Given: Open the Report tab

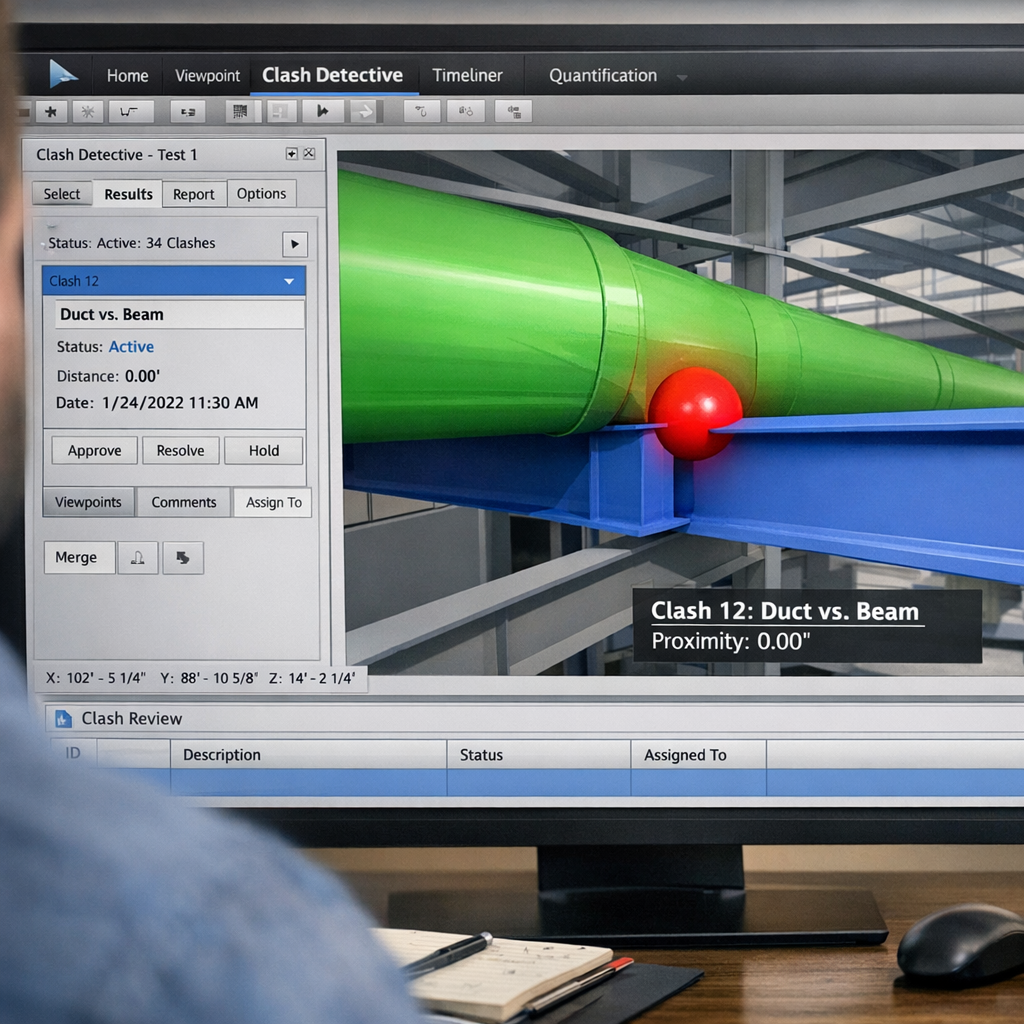Looking at the screenshot, I should 193,194.
